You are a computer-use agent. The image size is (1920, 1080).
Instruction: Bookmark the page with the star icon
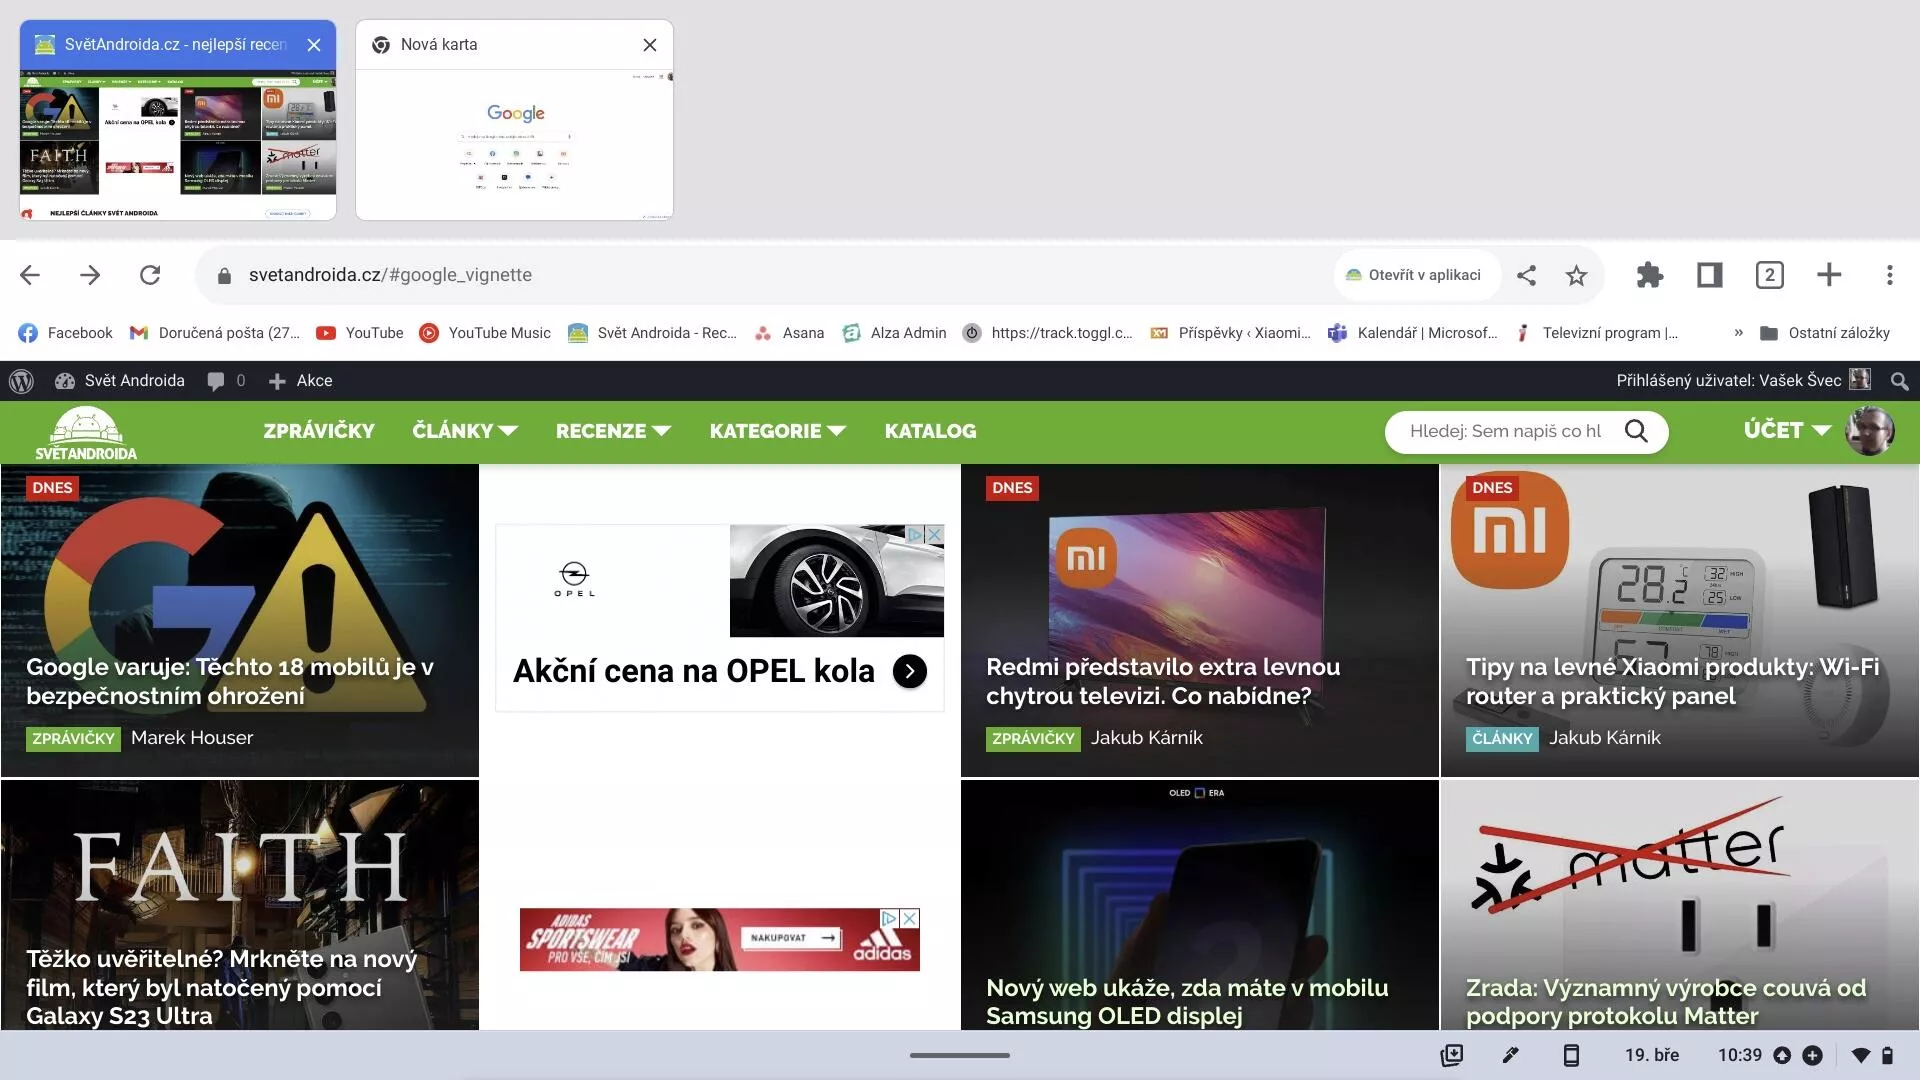pos(1576,275)
